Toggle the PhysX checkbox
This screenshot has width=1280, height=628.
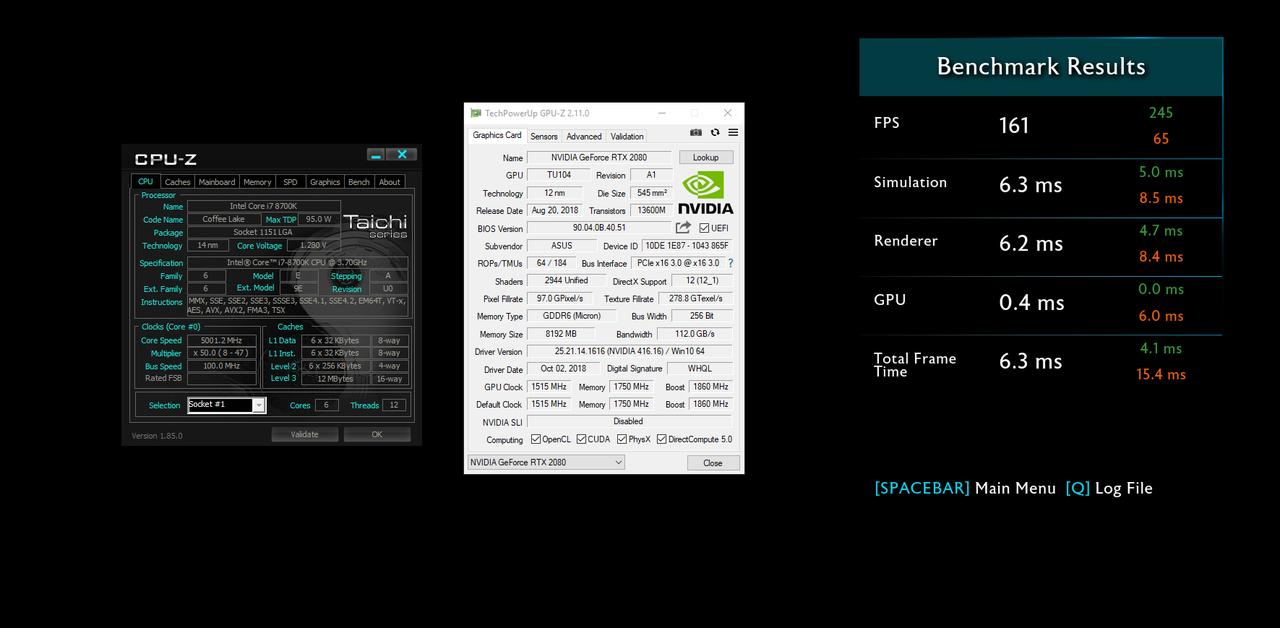(622, 439)
